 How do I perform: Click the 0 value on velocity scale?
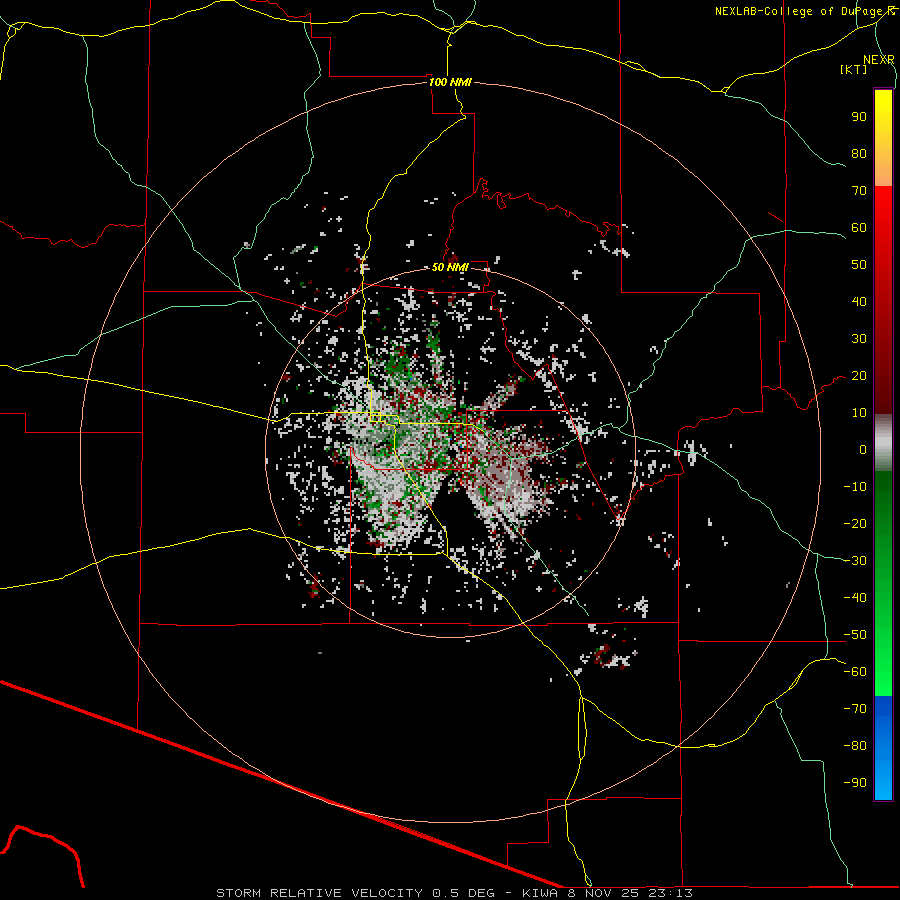[863, 449]
